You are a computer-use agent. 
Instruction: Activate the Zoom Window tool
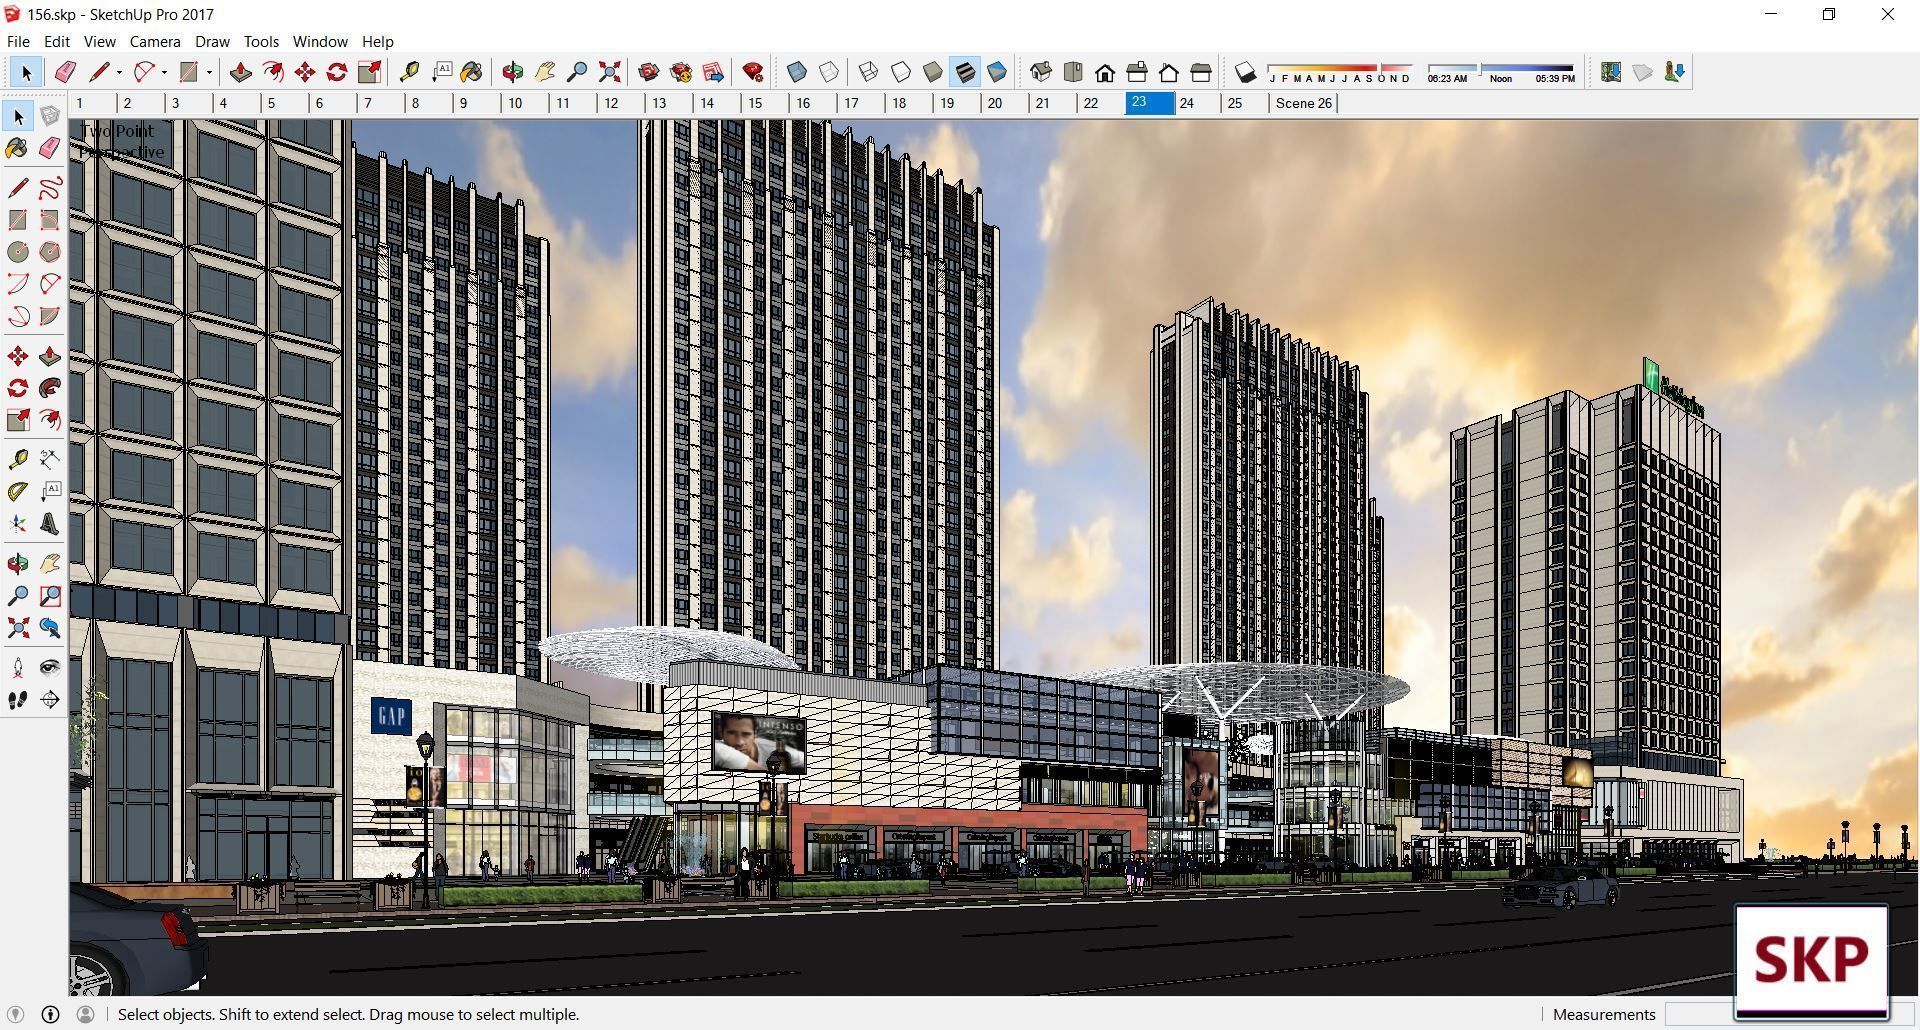[50, 596]
